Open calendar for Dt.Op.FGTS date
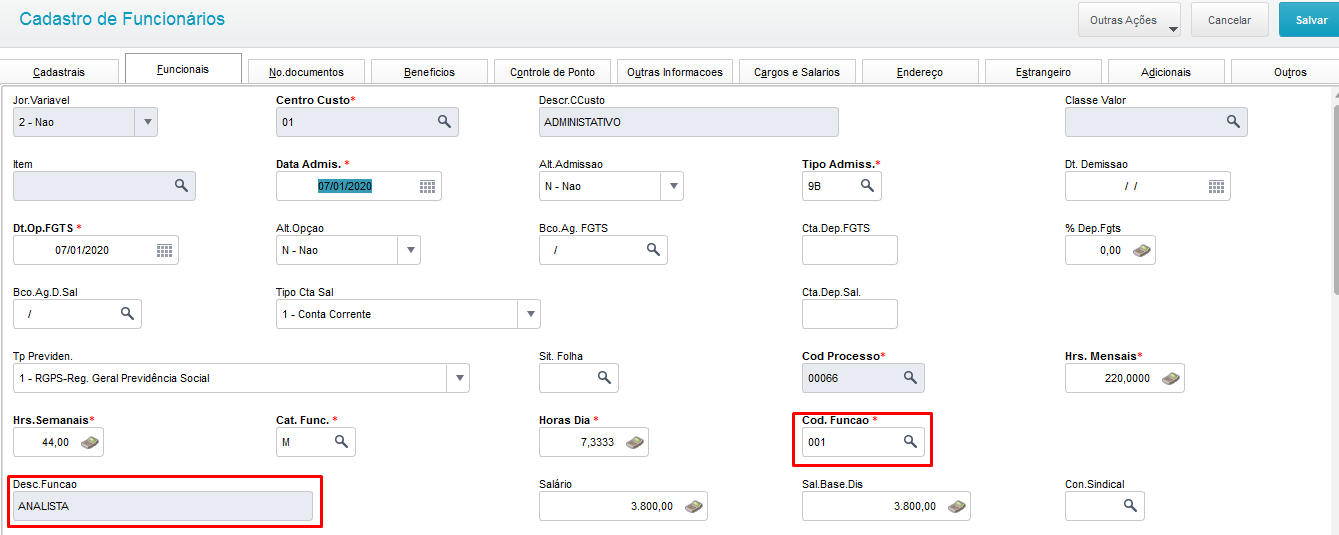Image resolution: width=1339 pixels, height=535 pixels. point(164,250)
